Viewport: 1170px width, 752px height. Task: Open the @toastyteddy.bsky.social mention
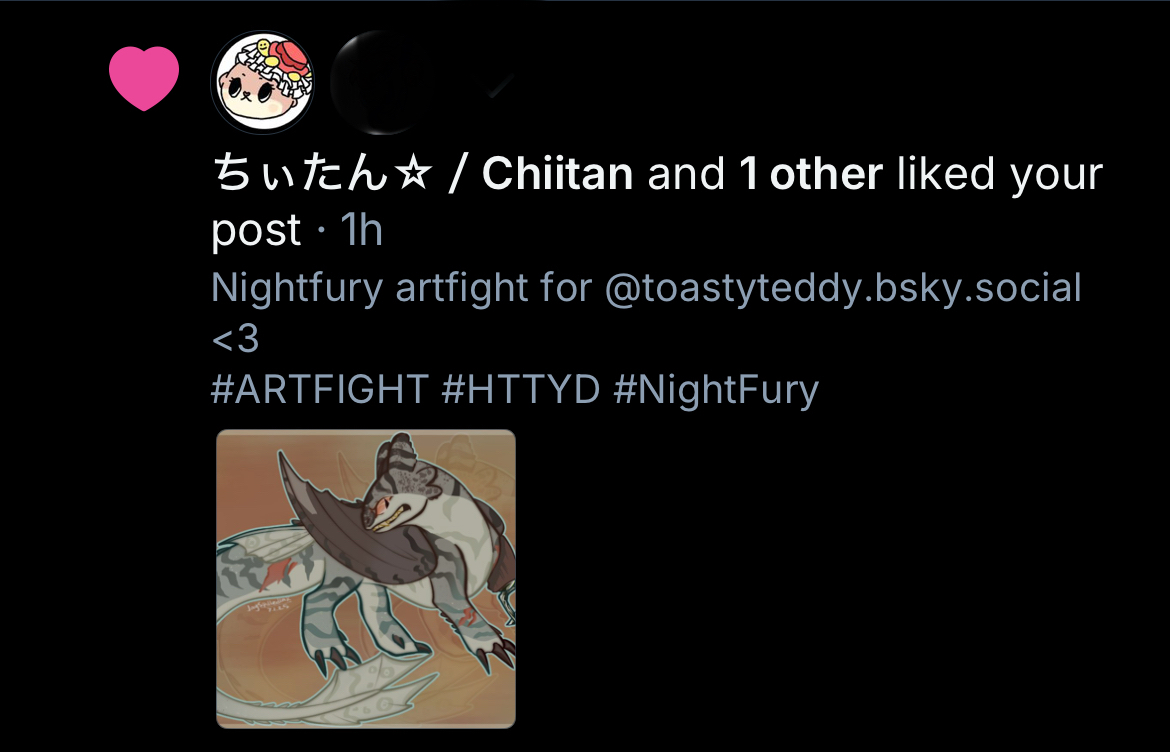(x=842, y=288)
